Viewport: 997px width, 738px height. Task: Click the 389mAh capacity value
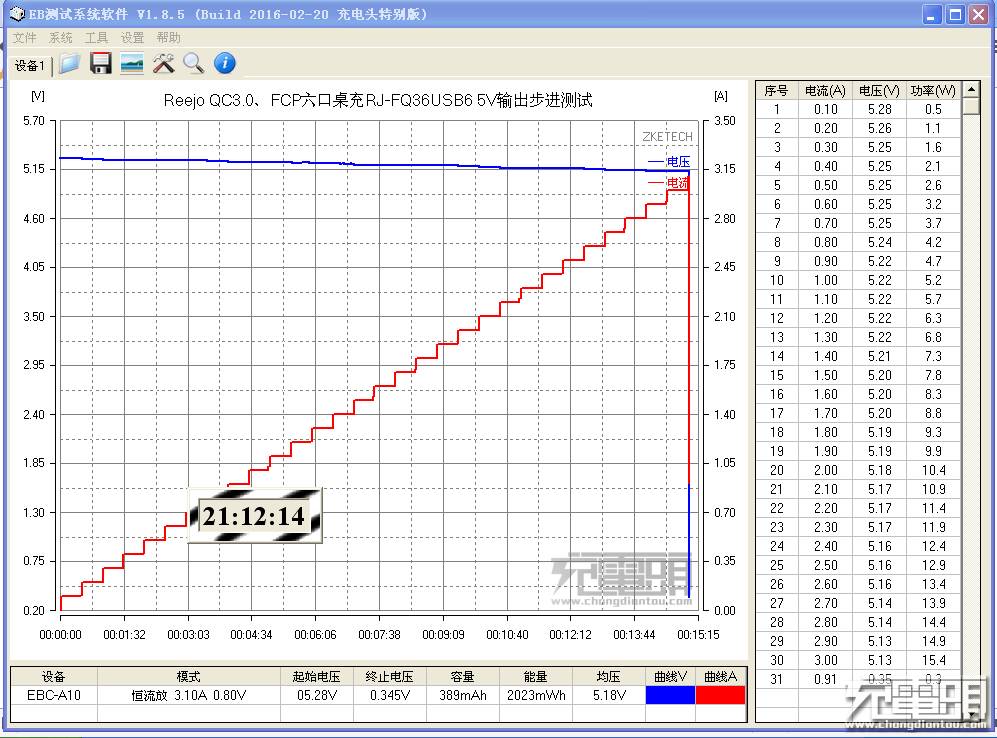coord(462,695)
